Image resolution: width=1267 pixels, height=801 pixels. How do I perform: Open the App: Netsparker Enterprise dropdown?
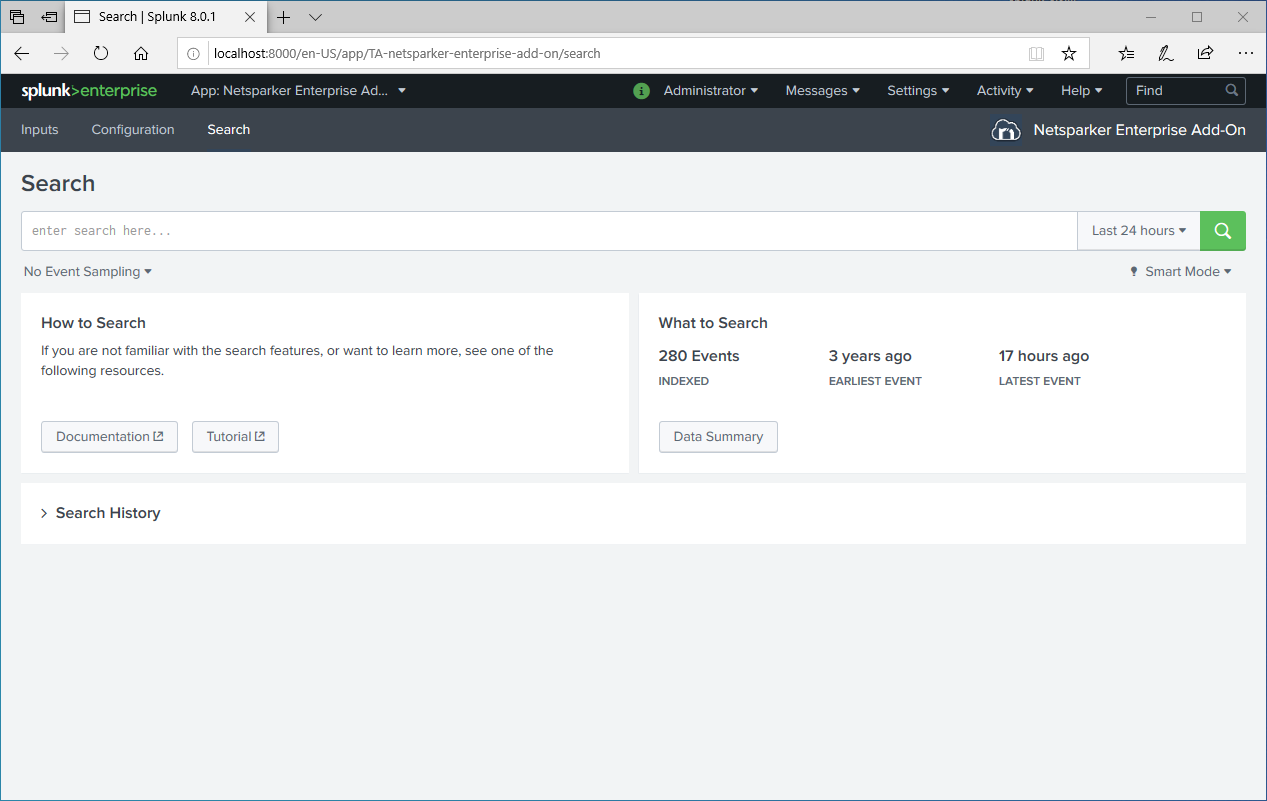[295, 90]
